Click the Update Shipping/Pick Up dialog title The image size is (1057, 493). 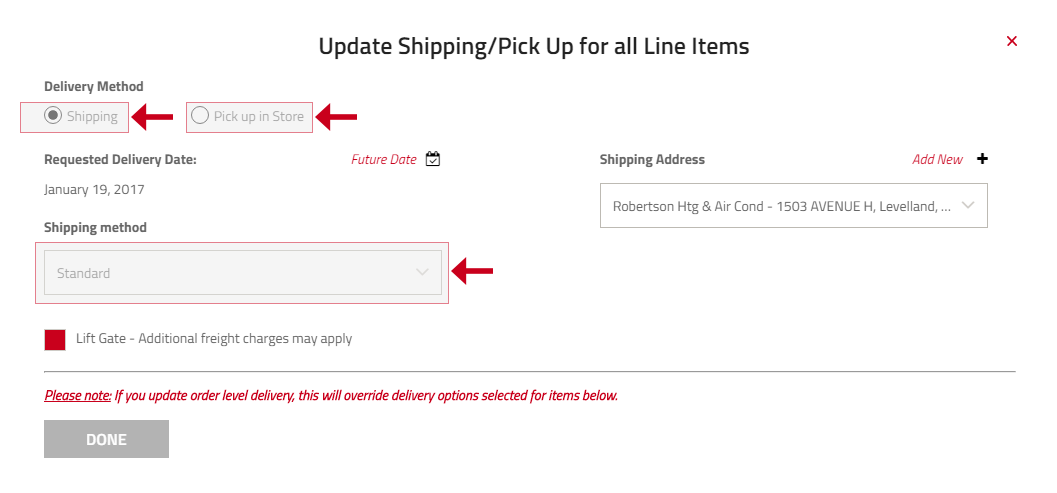(534, 47)
